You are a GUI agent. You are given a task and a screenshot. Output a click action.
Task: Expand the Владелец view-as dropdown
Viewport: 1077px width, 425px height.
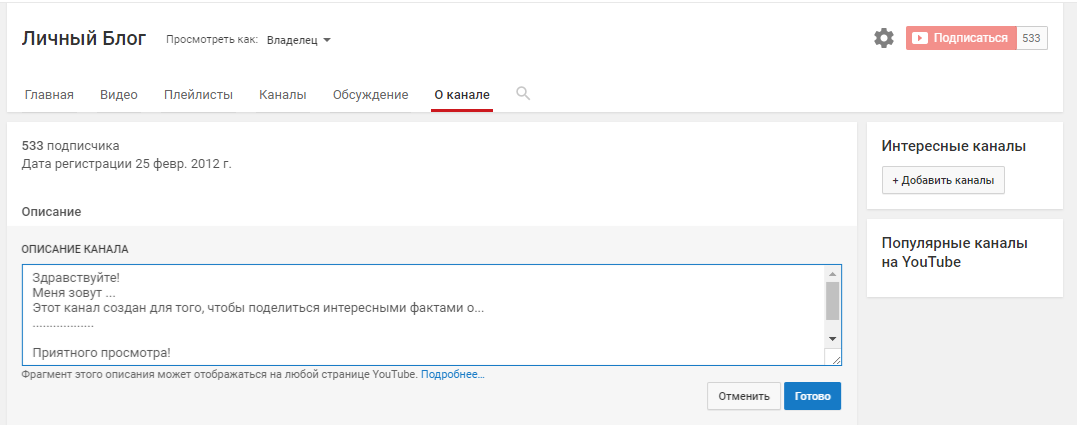click(x=299, y=40)
